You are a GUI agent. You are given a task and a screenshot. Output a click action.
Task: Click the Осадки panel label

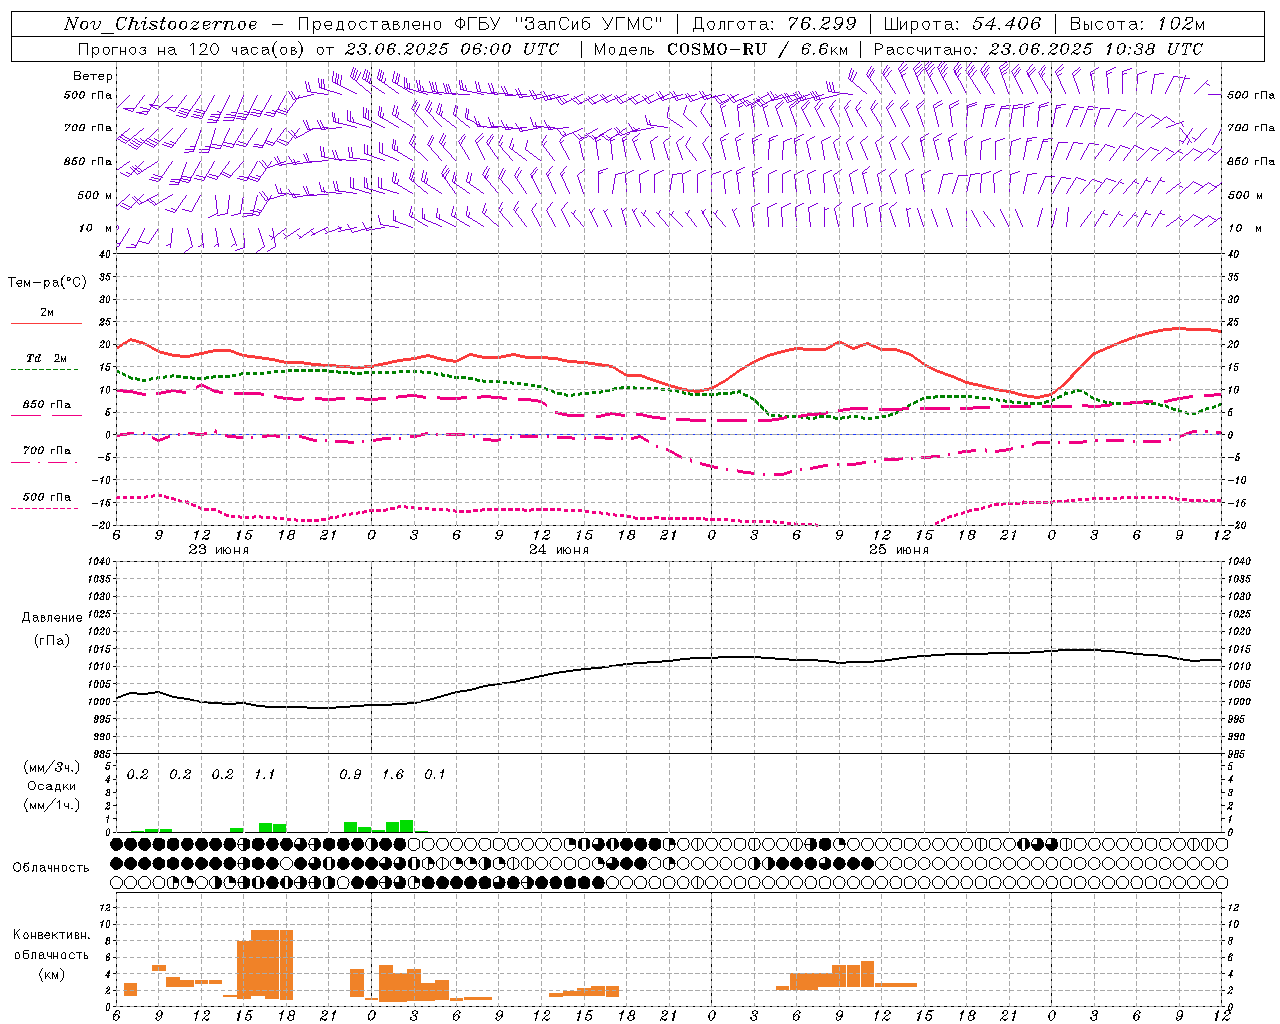(x=52, y=786)
